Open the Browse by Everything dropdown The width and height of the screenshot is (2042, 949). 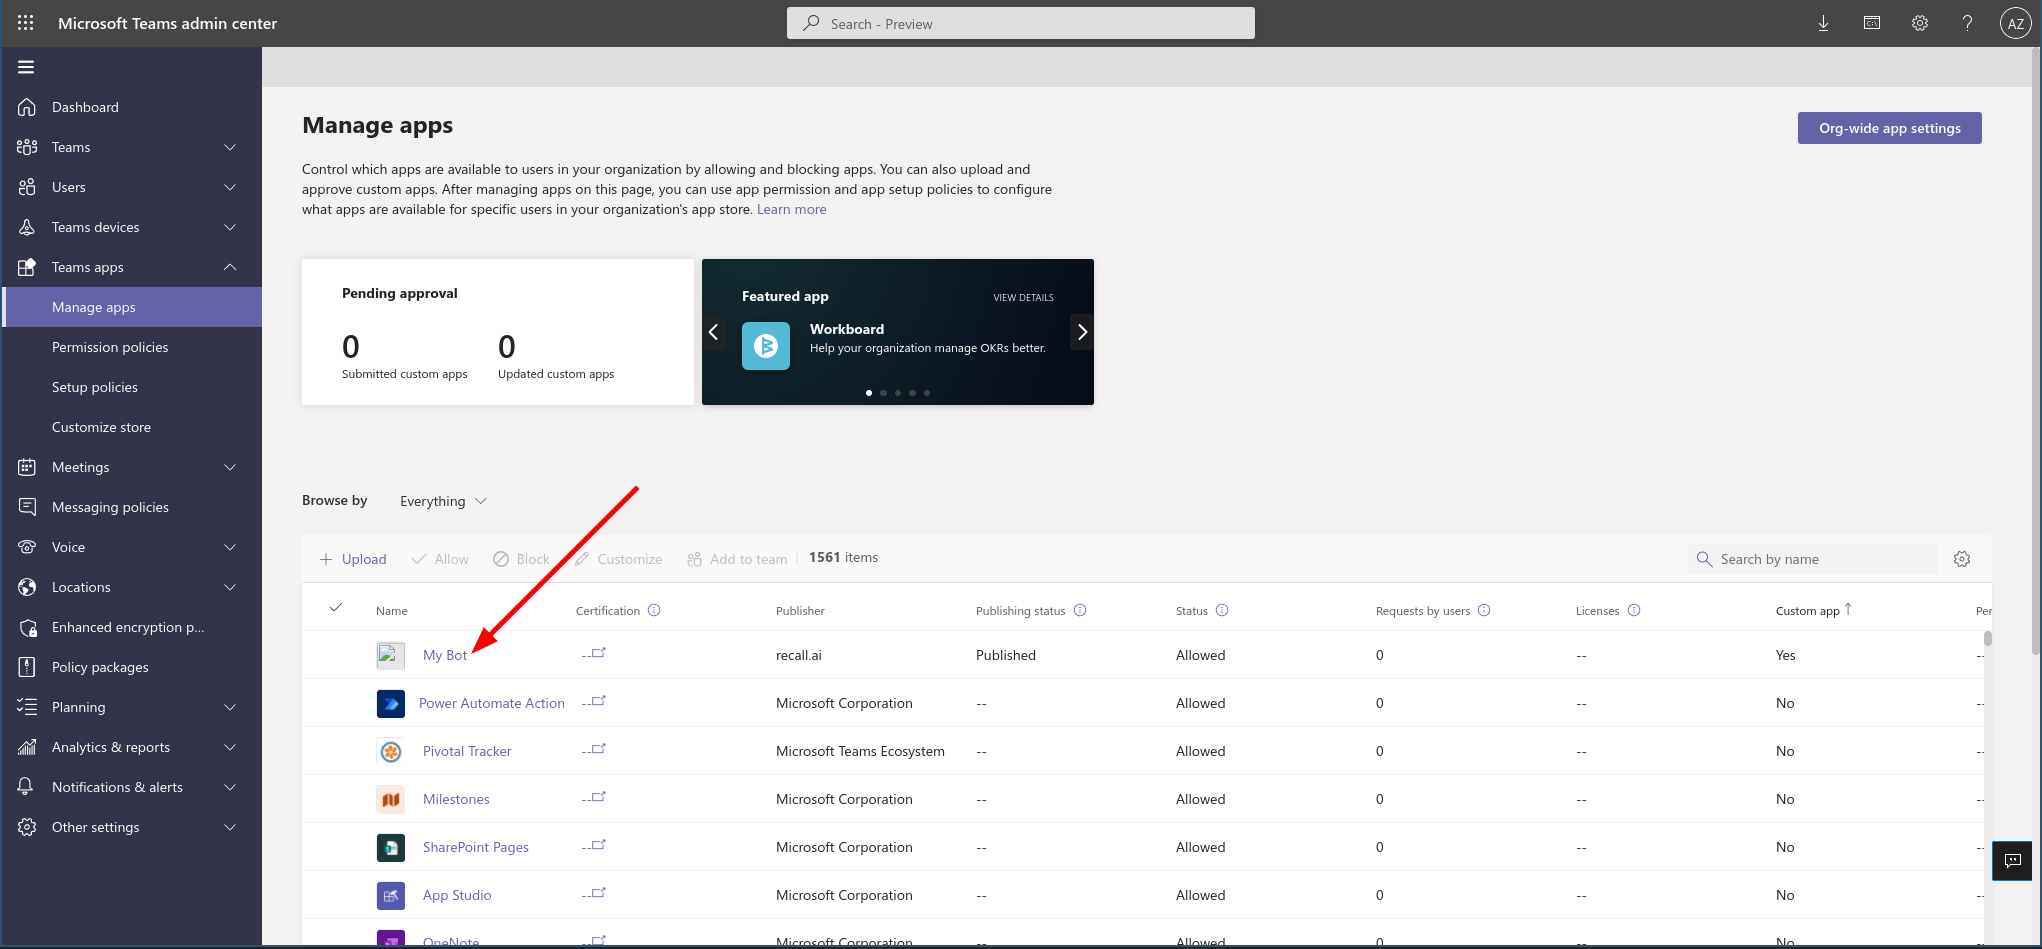click(443, 501)
